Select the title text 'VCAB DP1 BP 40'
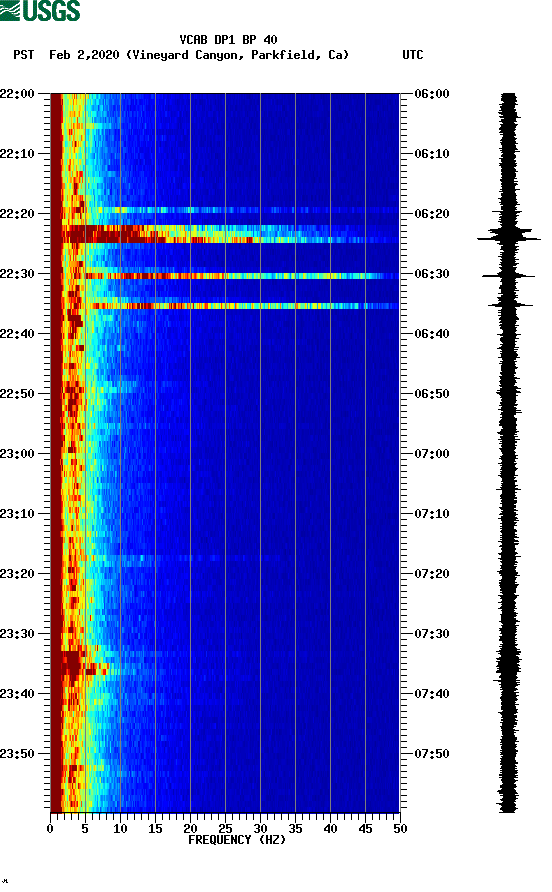Viewport: 552px width, 892px height. [x=228, y=40]
